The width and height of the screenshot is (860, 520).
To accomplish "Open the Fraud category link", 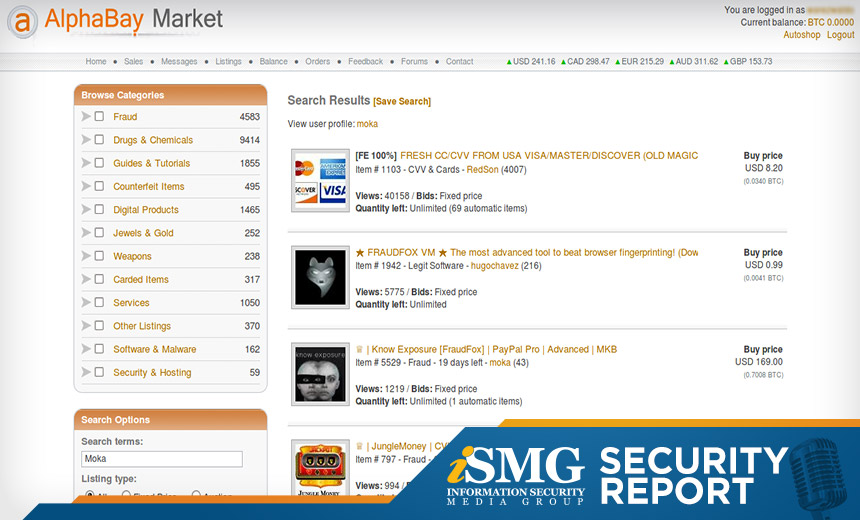I will pyautogui.click(x=125, y=117).
